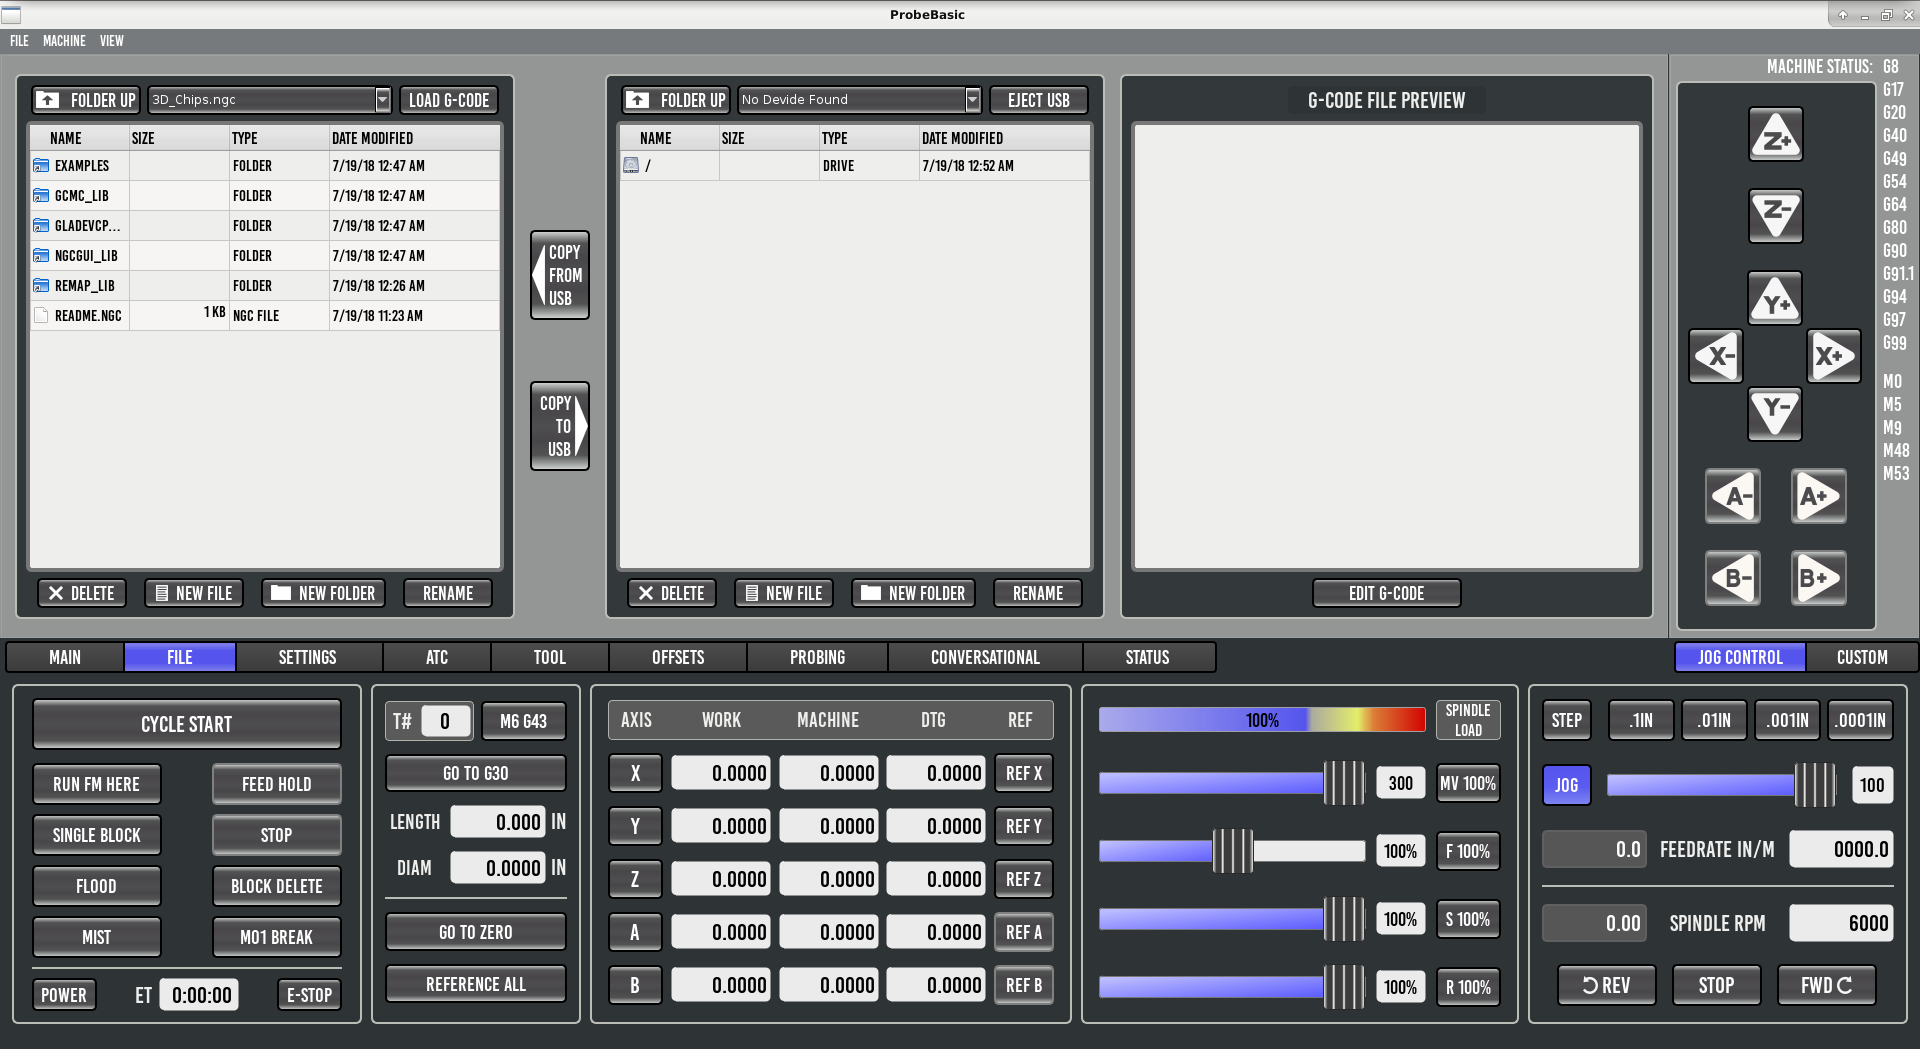Viewport: 1920px width, 1049px height.
Task: Click CYCLE START
Action: (187, 724)
